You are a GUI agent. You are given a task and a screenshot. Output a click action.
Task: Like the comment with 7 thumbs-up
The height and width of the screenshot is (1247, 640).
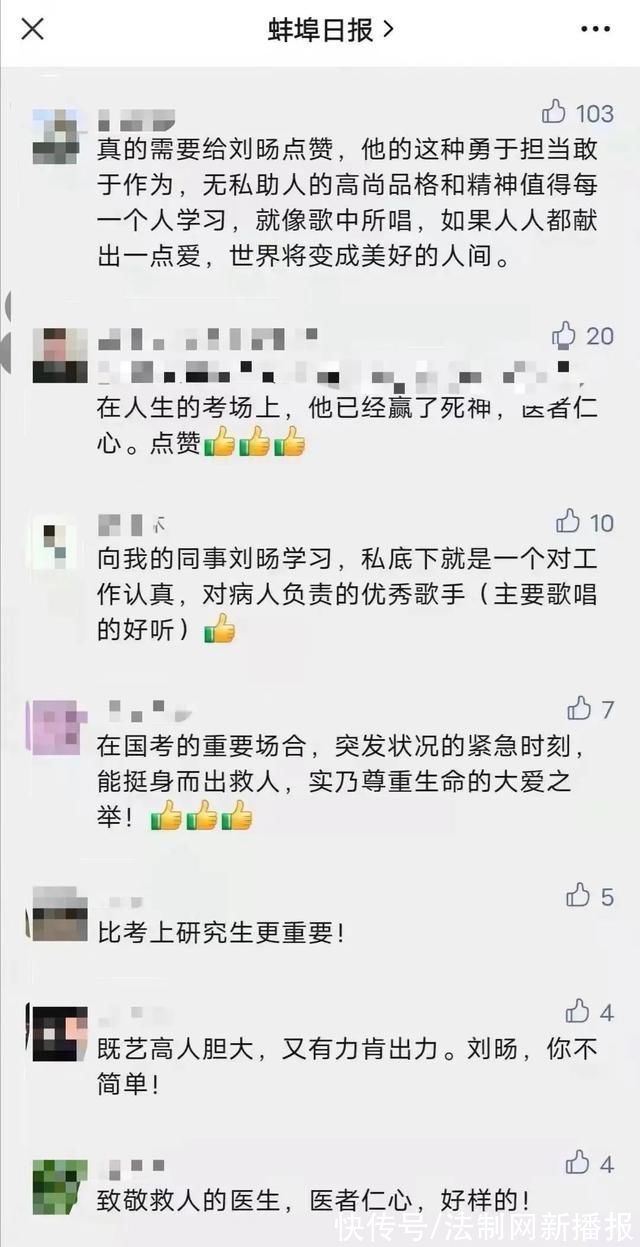point(579,709)
